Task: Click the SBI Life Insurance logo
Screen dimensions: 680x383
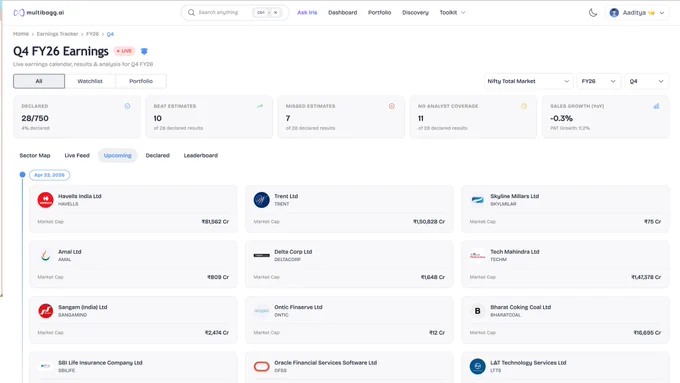Action: coord(46,367)
